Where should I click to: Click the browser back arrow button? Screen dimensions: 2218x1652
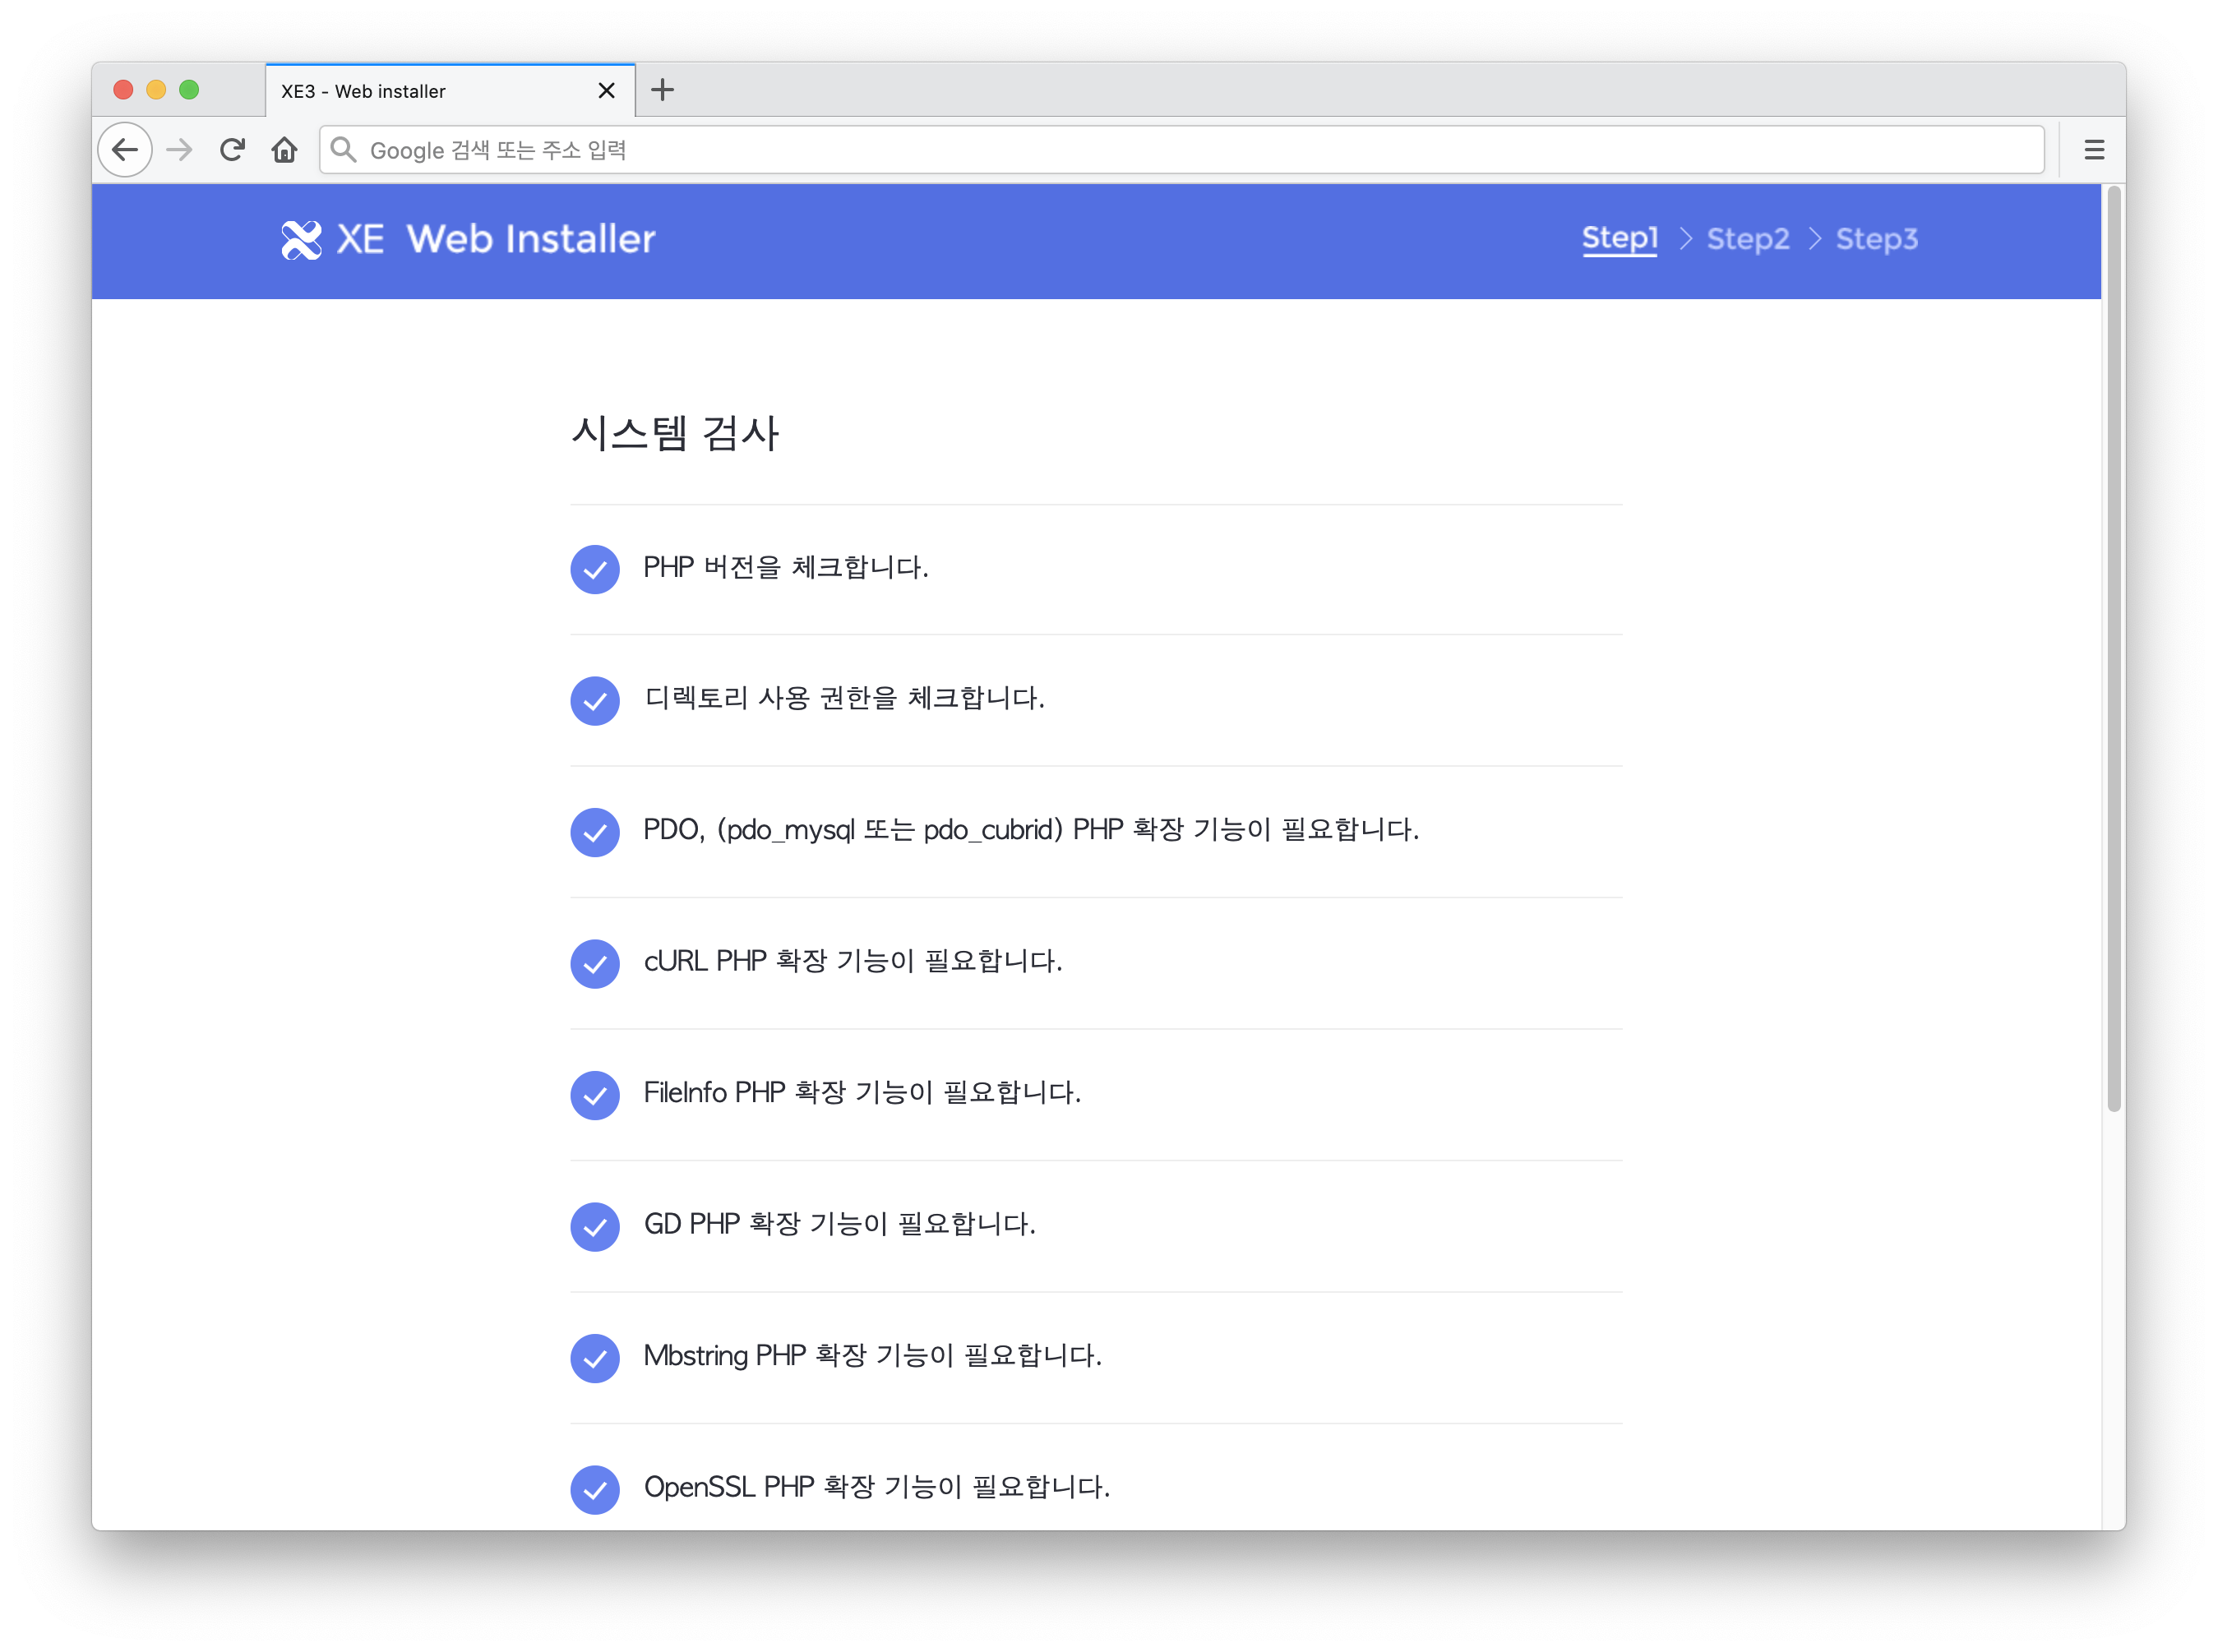point(125,150)
